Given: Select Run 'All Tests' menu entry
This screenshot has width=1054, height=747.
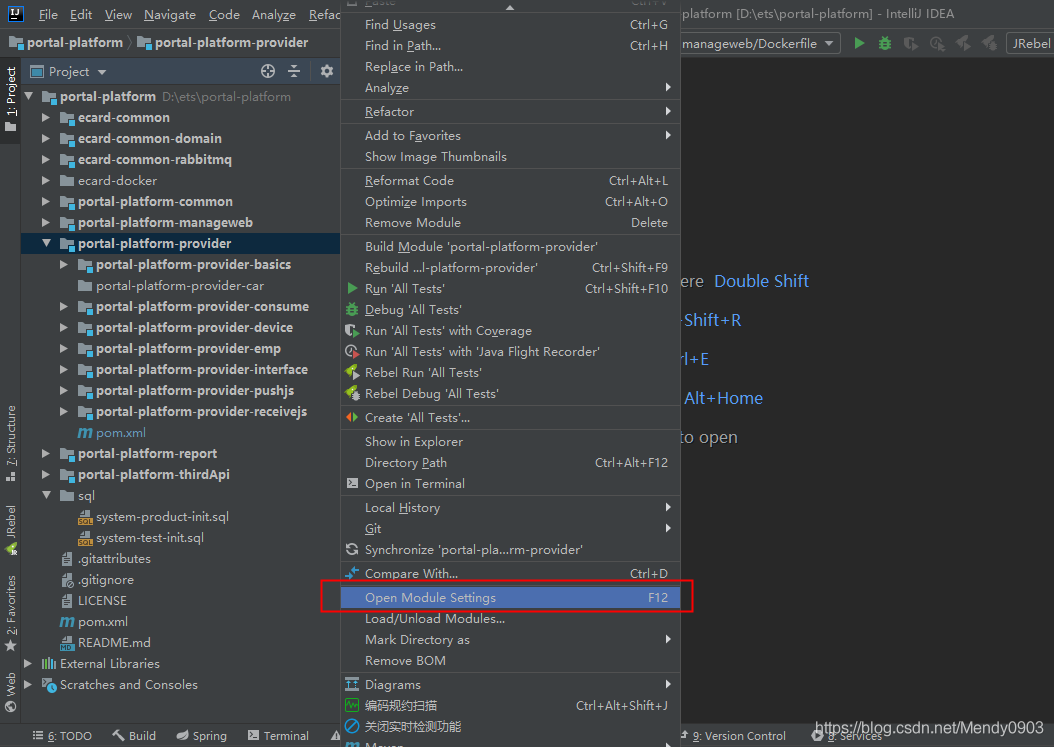Looking at the screenshot, I should click(x=510, y=288).
